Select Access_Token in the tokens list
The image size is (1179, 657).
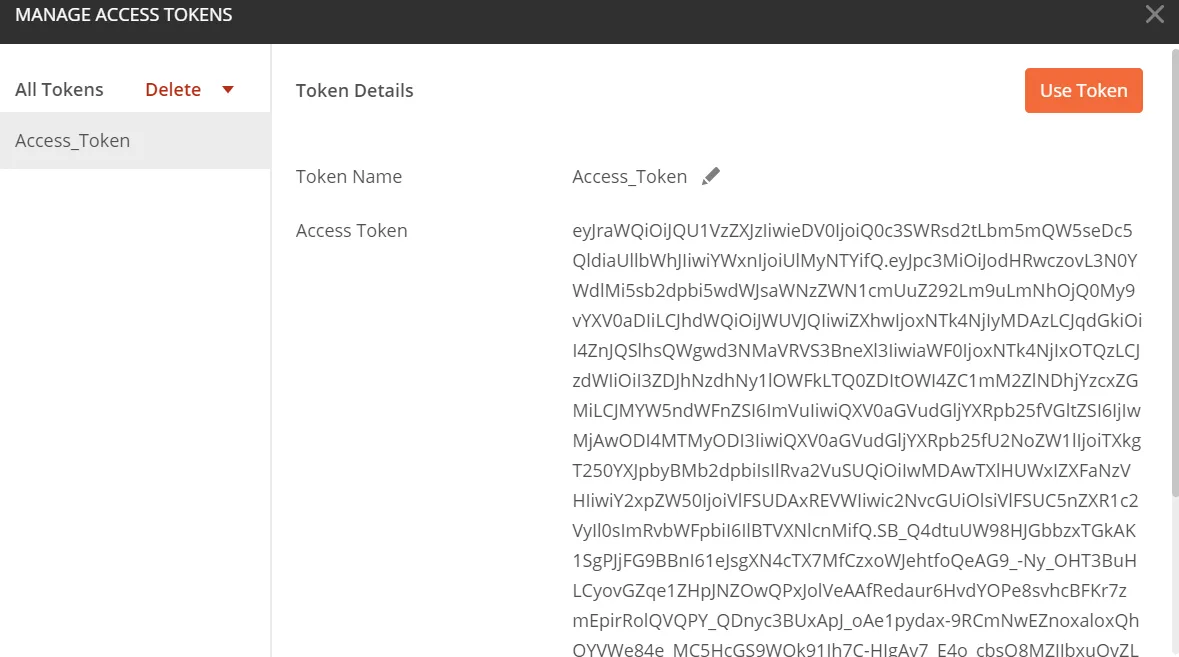coord(135,141)
